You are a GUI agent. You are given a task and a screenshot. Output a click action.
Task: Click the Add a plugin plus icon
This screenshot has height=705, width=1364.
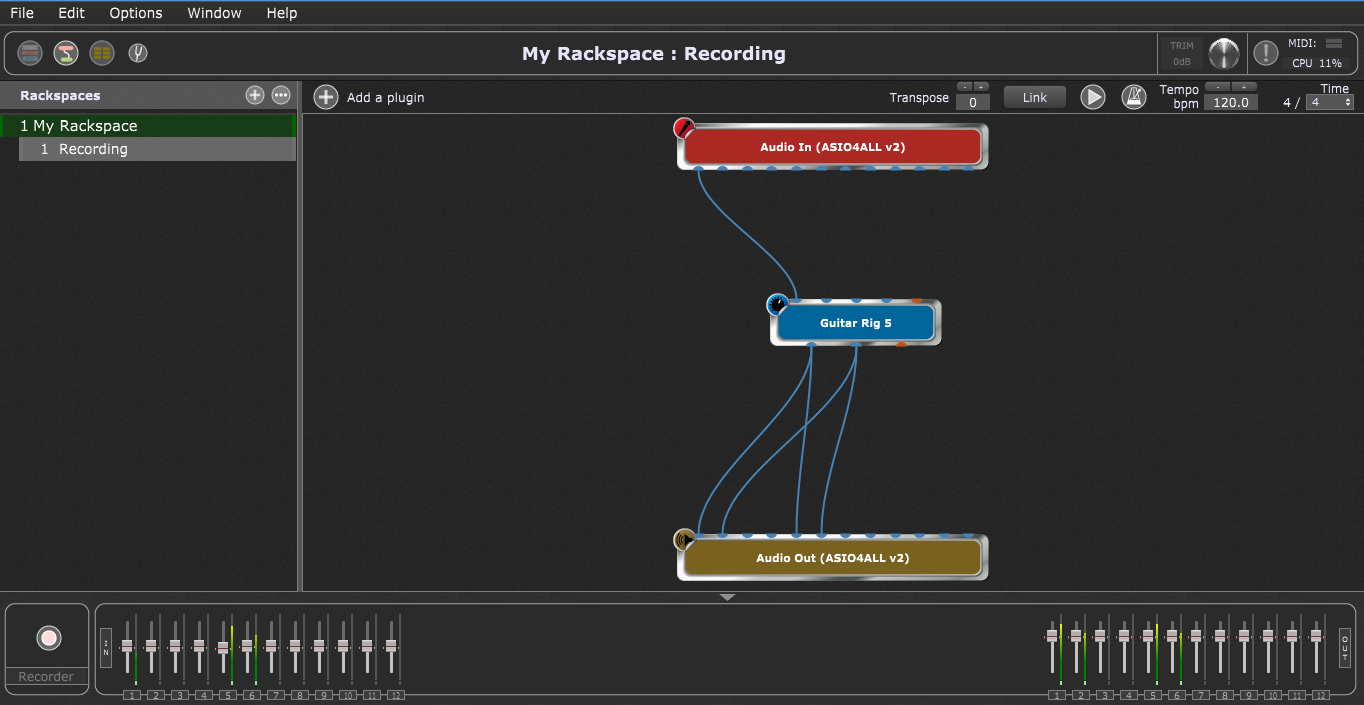pos(326,97)
